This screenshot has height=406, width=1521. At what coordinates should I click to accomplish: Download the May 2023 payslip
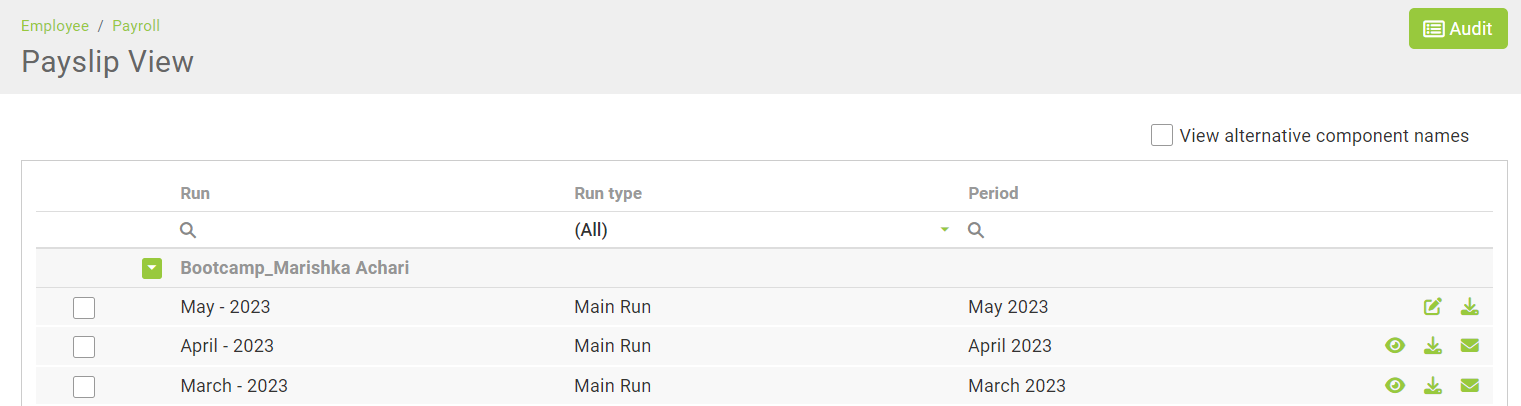point(1469,306)
